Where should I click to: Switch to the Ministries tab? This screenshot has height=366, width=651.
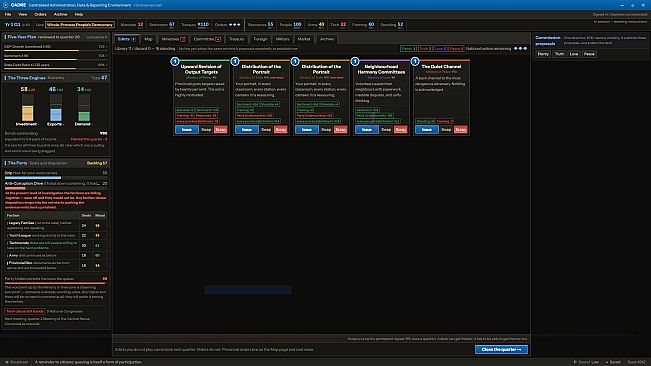(x=173, y=39)
